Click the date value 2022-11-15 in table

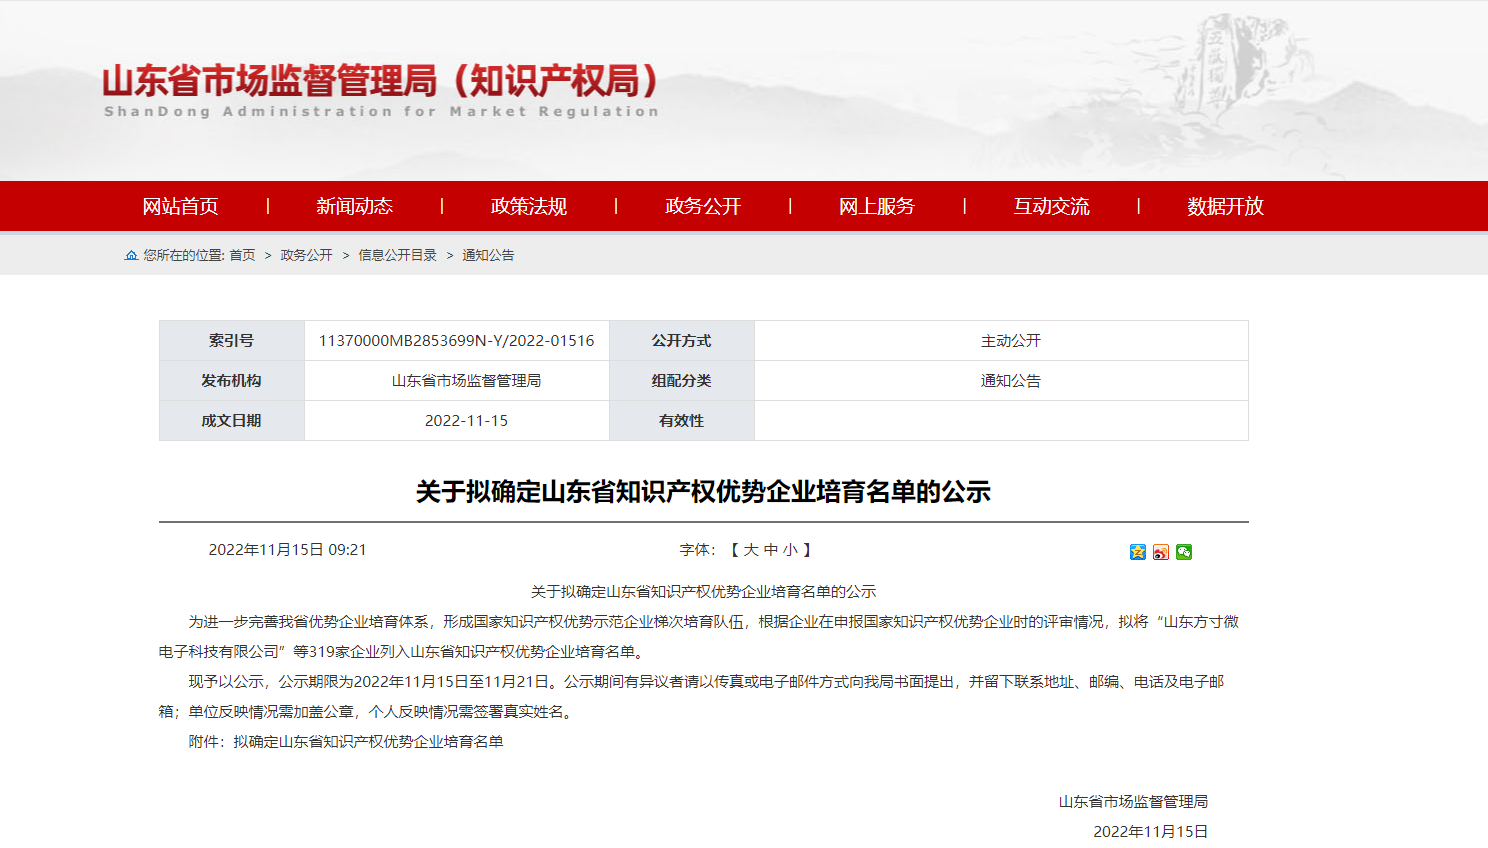coord(466,421)
